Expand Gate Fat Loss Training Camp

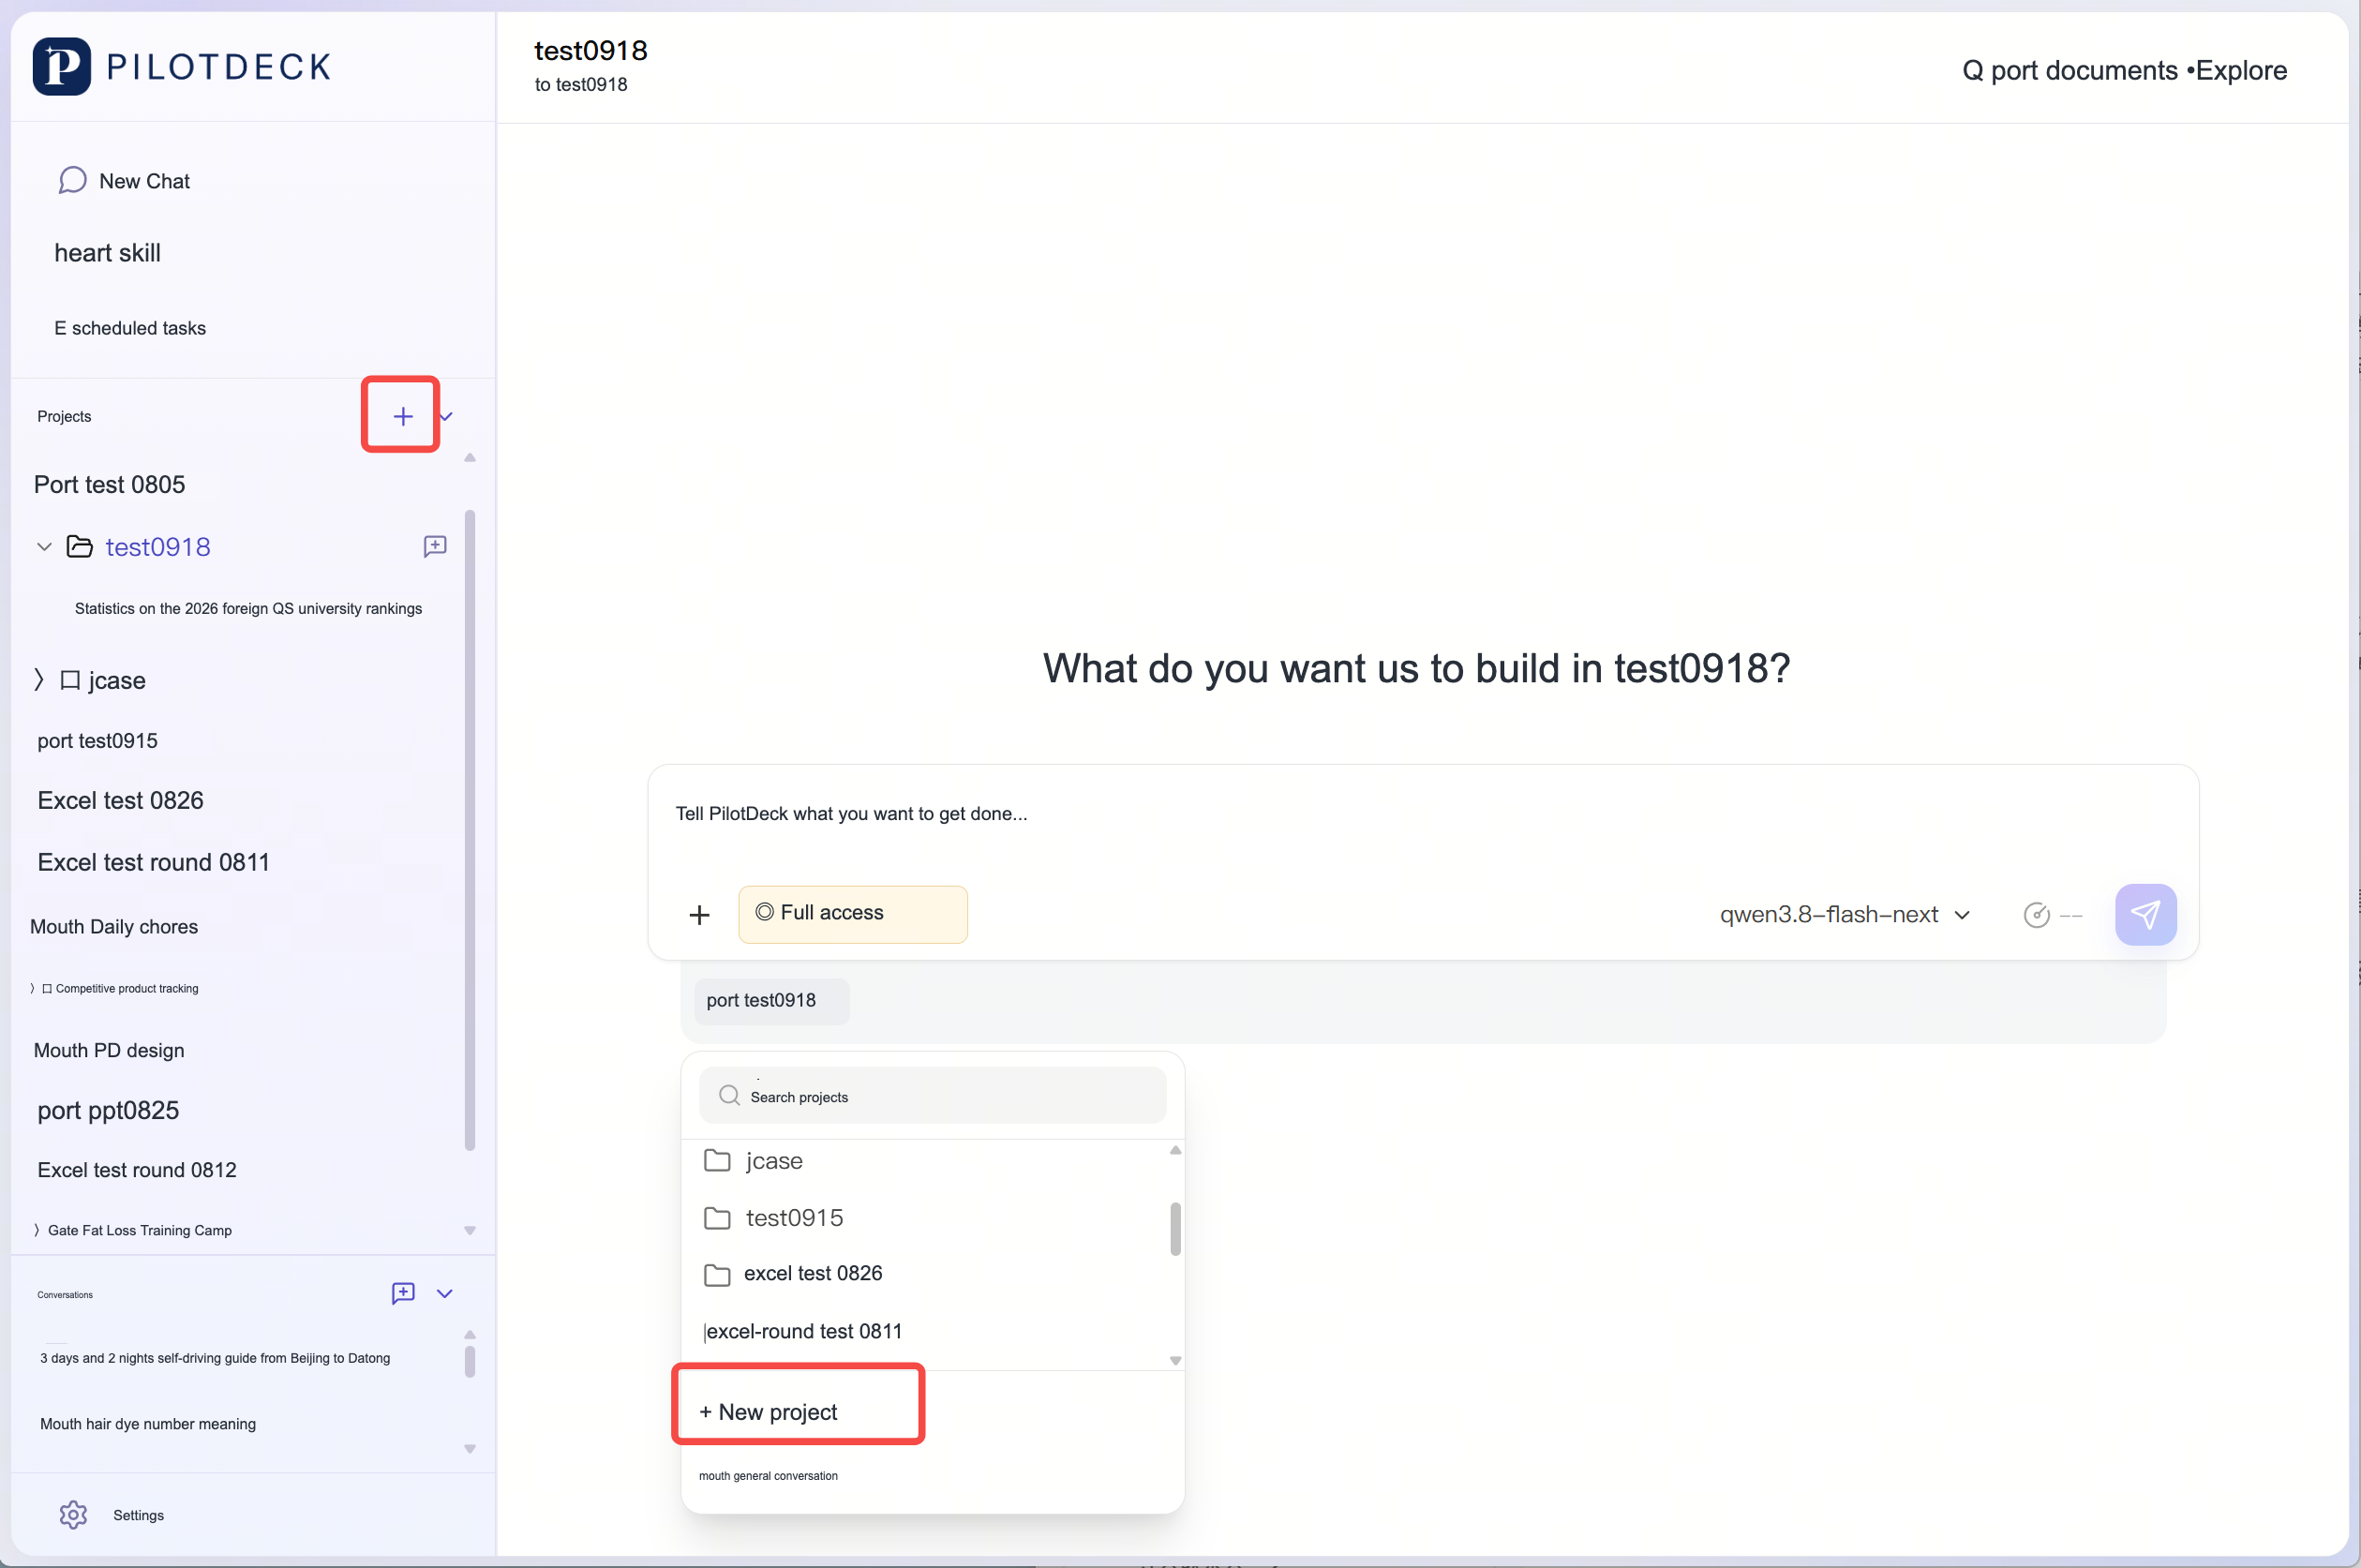37,1230
